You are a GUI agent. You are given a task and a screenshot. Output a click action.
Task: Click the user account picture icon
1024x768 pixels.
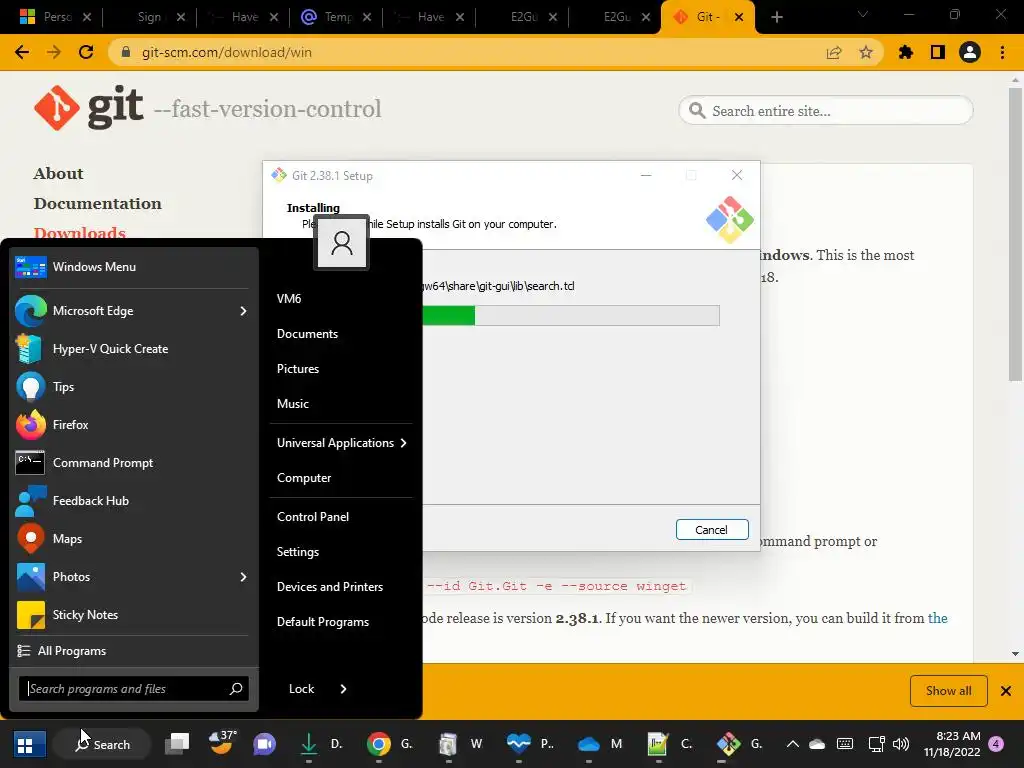point(342,242)
